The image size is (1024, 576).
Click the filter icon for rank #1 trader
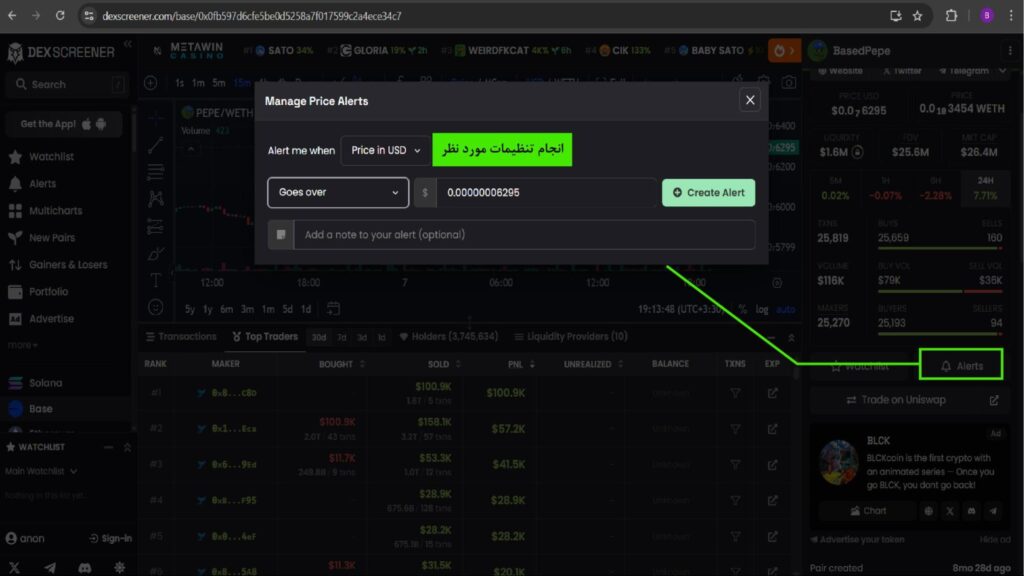point(735,393)
